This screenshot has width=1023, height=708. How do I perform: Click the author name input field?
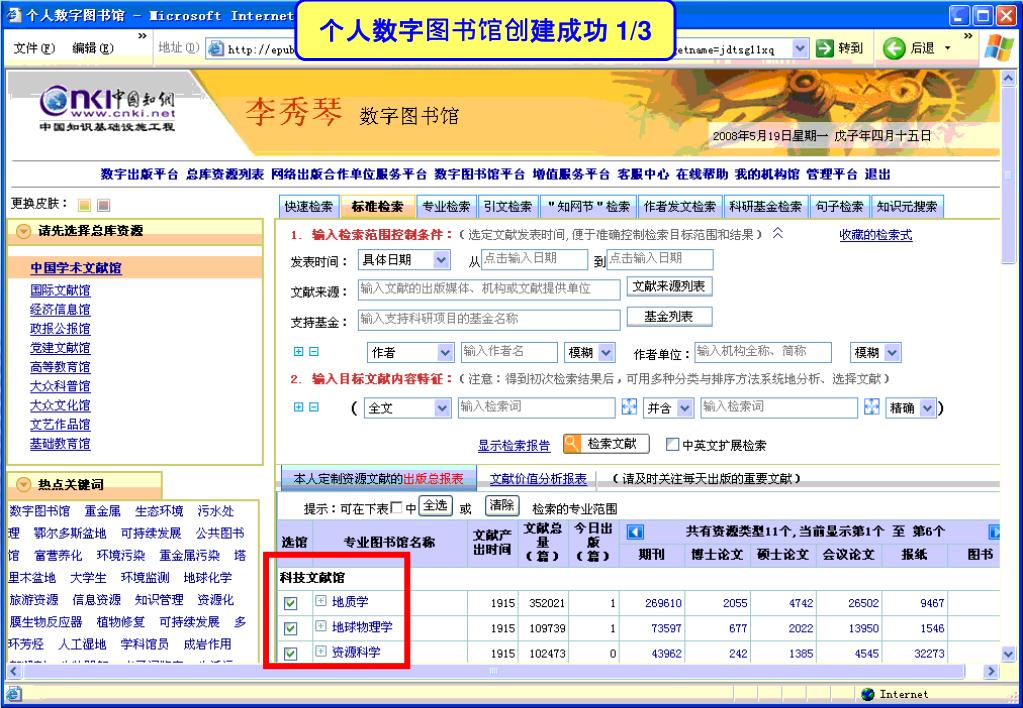[509, 352]
